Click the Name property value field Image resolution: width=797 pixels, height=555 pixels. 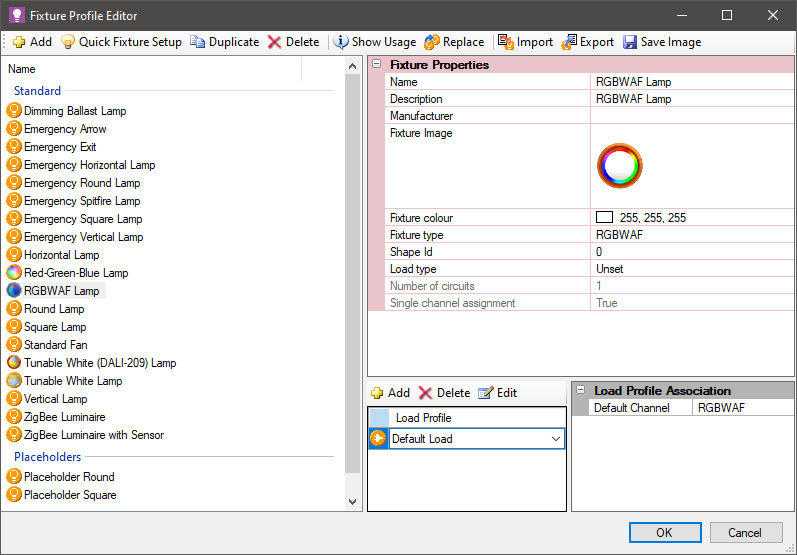coord(690,82)
